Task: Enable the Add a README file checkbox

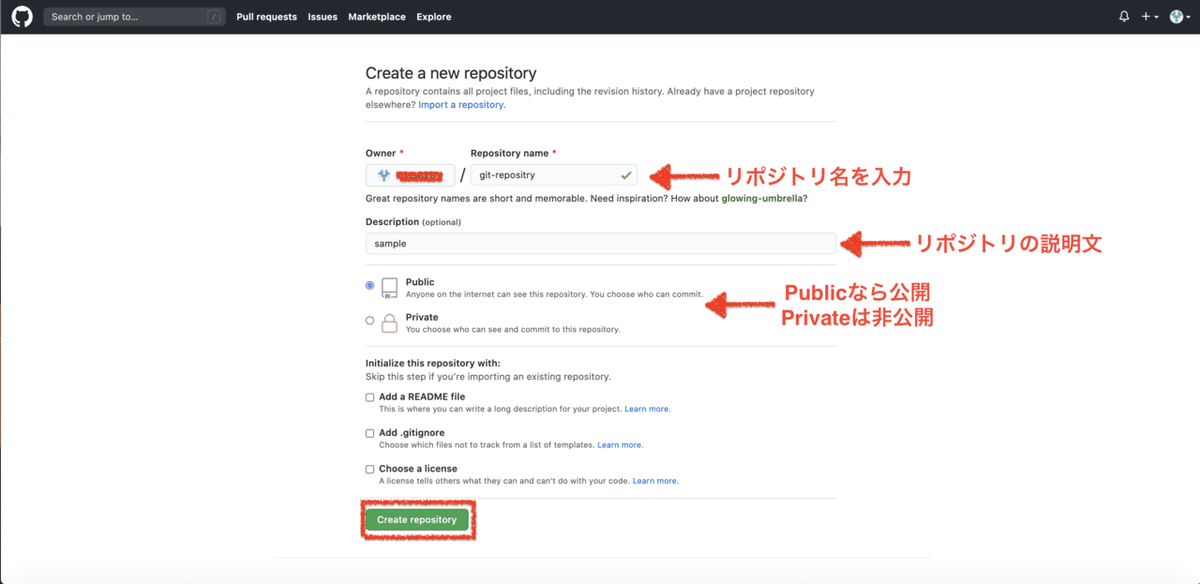Action: pyautogui.click(x=371, y=396)
